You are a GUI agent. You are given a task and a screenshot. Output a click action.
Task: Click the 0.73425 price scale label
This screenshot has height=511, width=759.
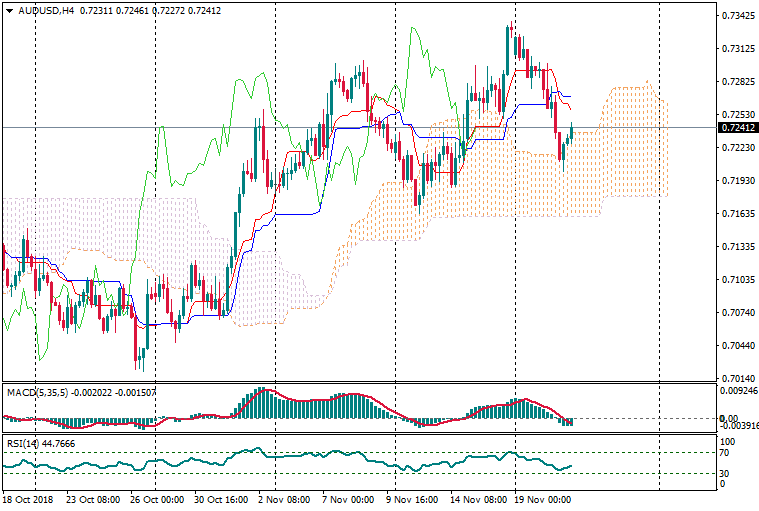click(x=736, y=17)
